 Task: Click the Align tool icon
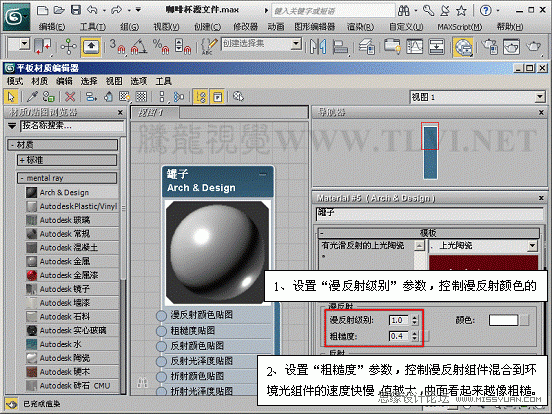pos(340,46)
